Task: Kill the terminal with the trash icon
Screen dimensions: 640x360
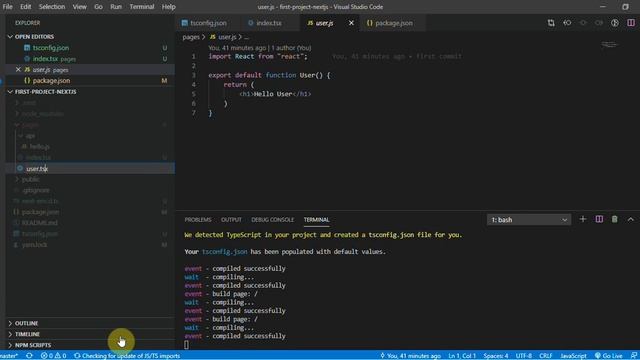Action: 614,219
